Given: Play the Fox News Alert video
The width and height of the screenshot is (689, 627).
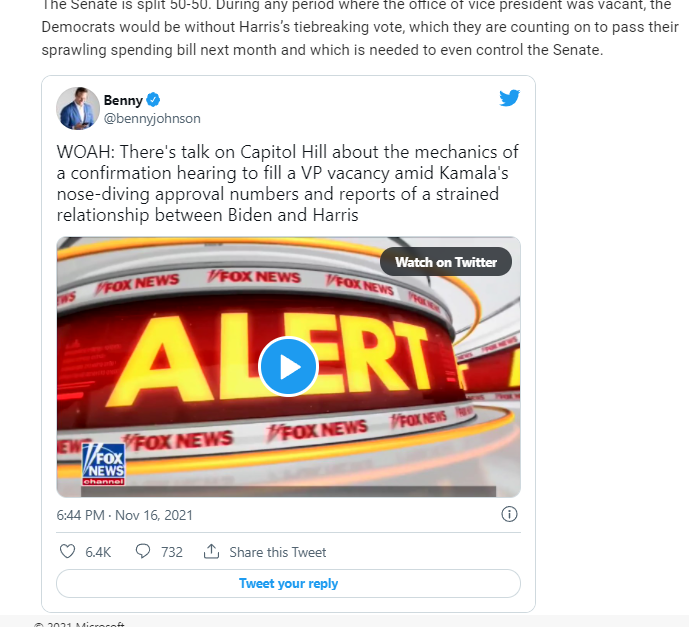Looking at the screenshot, I should pos(288,367).
